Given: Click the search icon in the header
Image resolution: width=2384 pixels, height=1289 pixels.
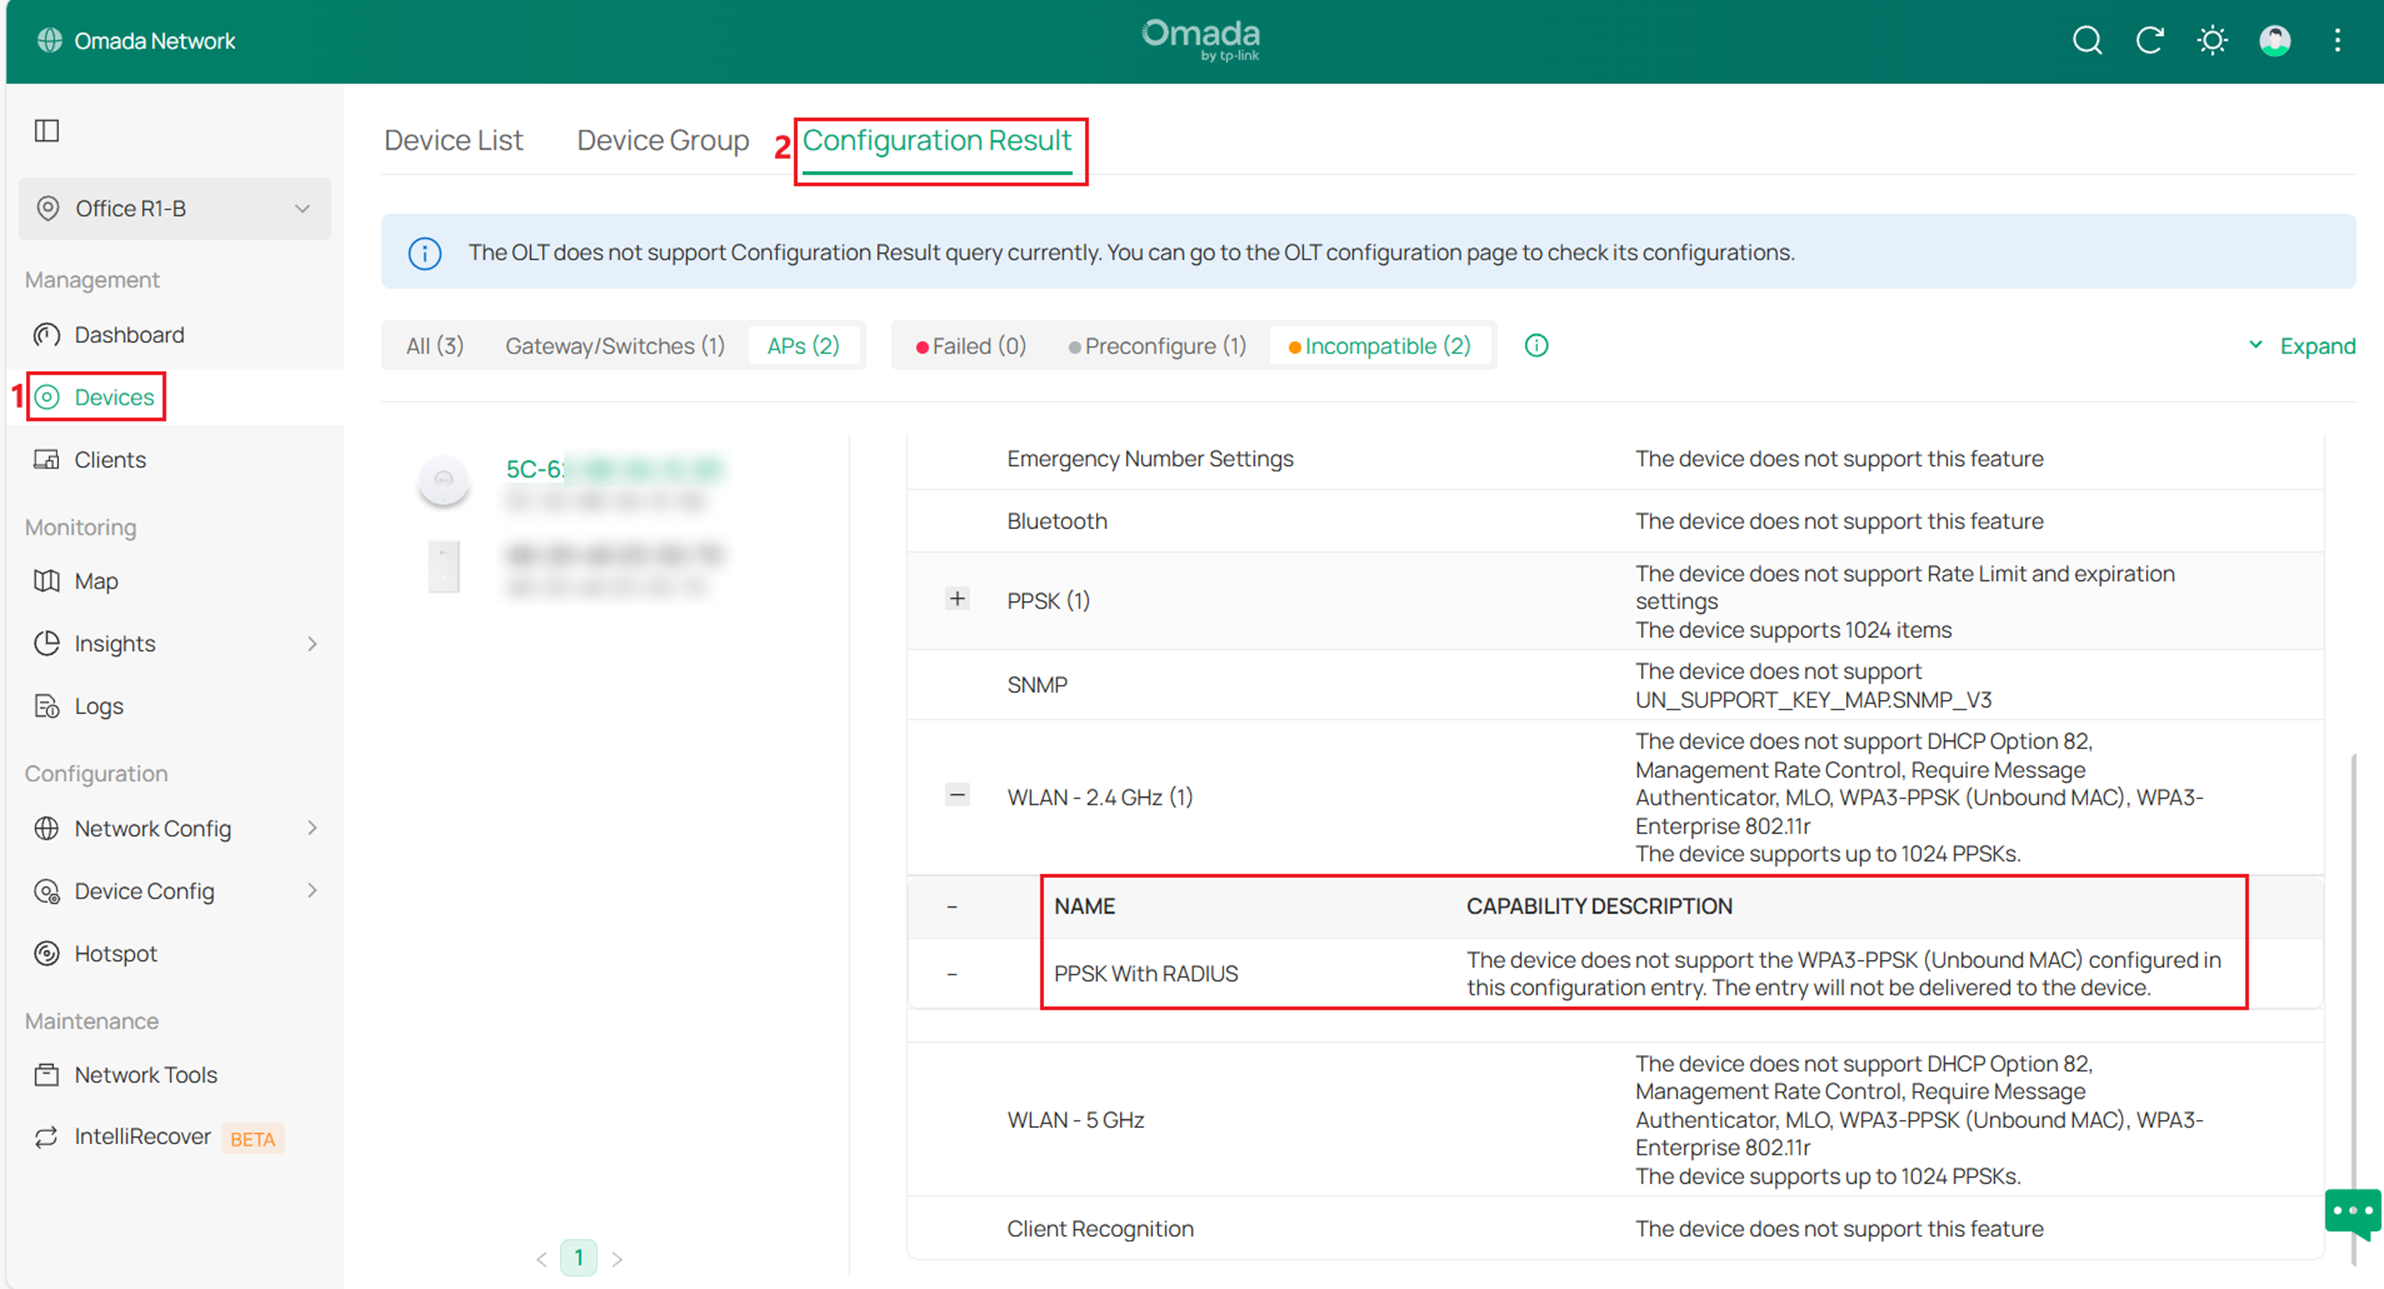Looking at the screenshot, I should click(x=2087, y=40).
